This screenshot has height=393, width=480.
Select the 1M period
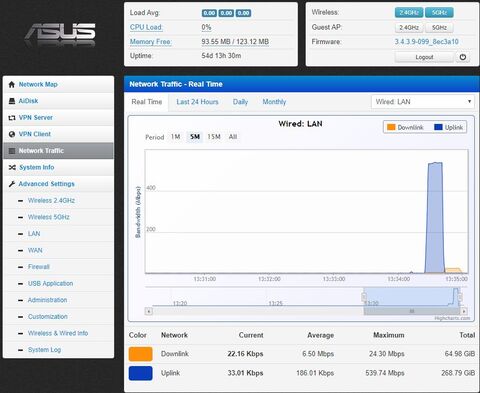tap(175, 137)
